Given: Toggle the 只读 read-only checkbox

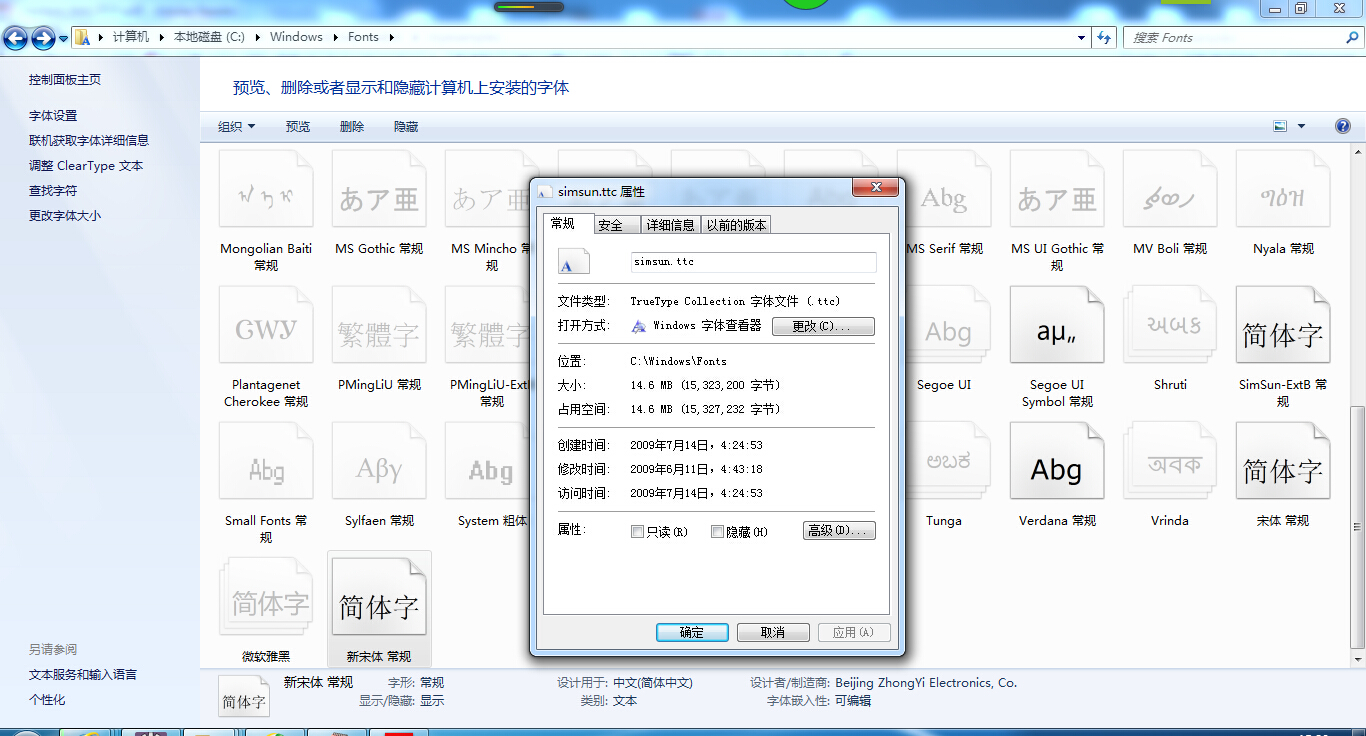Looking at the screenshot, I should point(637,532).
